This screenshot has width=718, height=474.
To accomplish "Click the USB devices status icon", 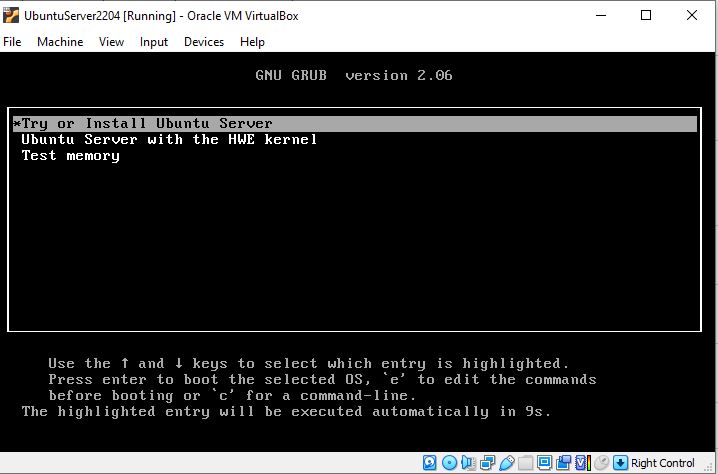I will [506, 463].
